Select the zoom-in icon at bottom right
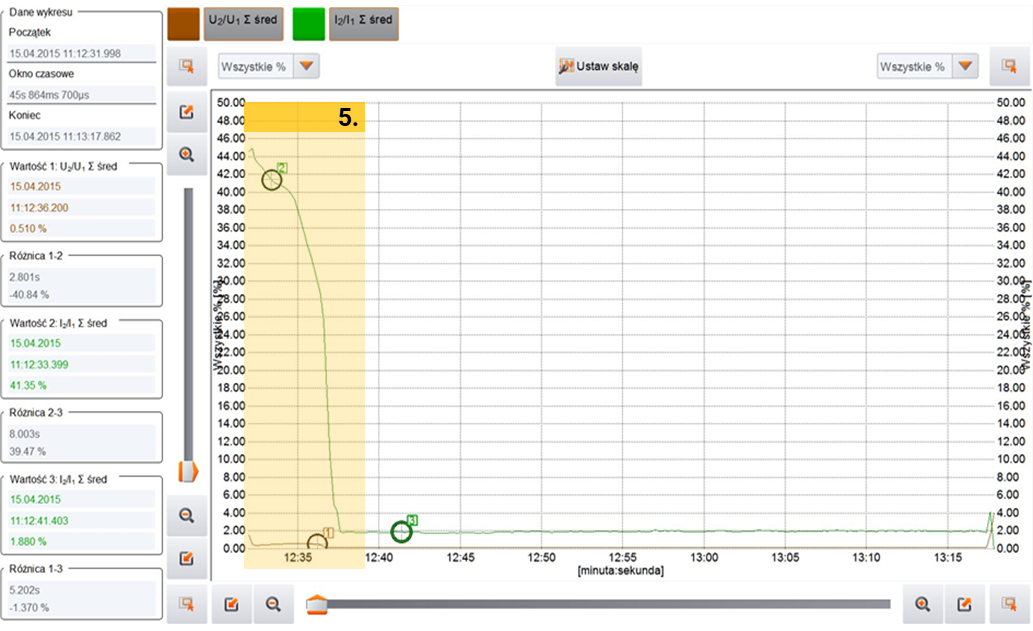Image resolution: width=1033 pixels, height=631 pixels. (x=922, y=604)
